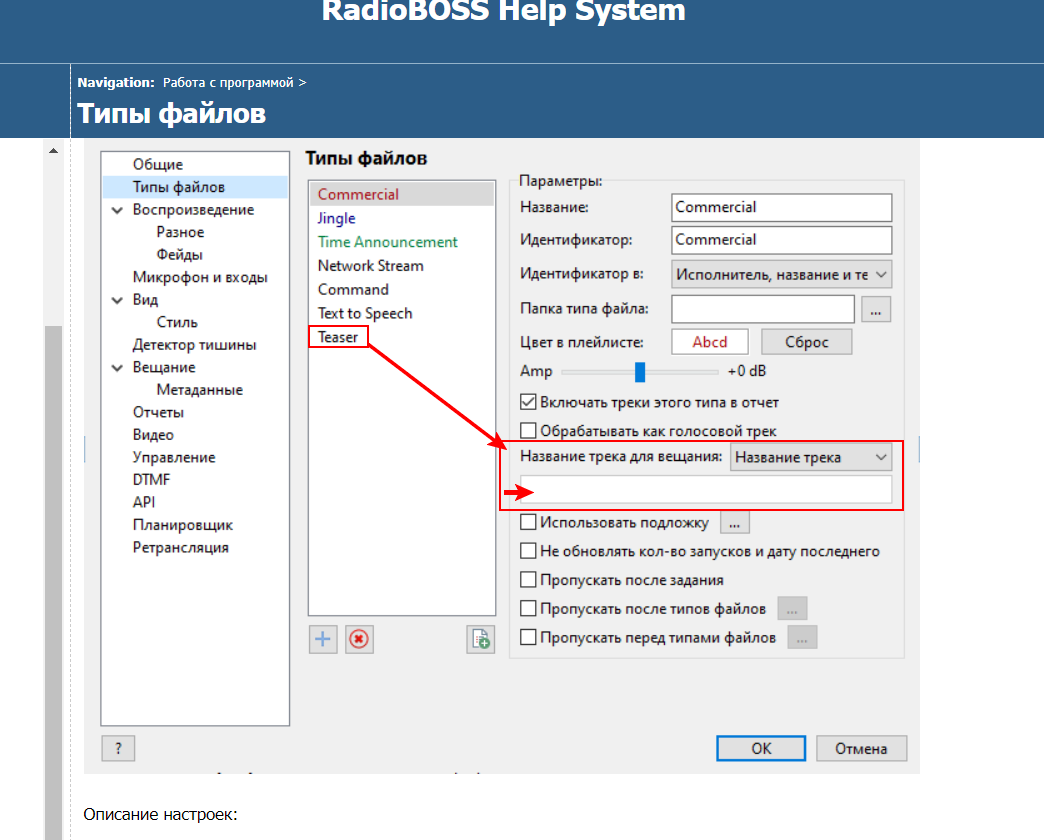The image size is (1044, 840).
Task: Enable 'Обрабатывать как голосовой трек' checkbox
Action: [529, 432]
